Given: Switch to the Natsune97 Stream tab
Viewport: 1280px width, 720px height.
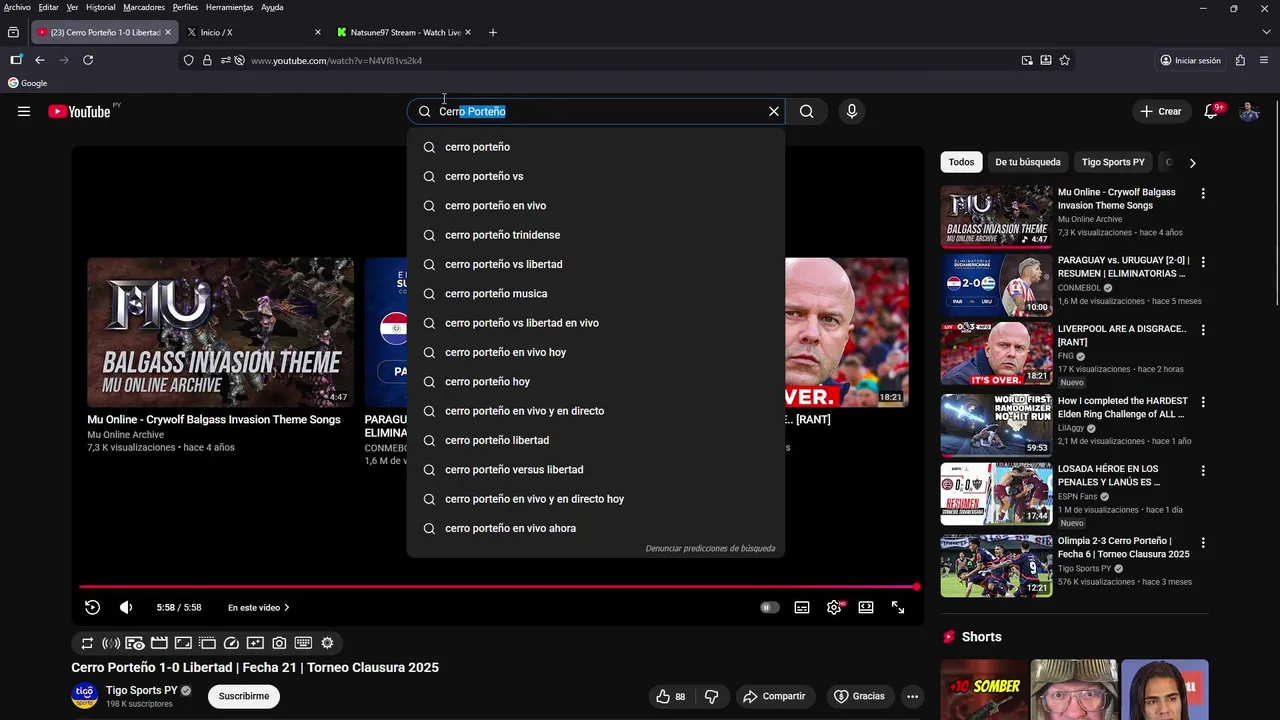Looking at the screenshot, I should tap(404, 32).
